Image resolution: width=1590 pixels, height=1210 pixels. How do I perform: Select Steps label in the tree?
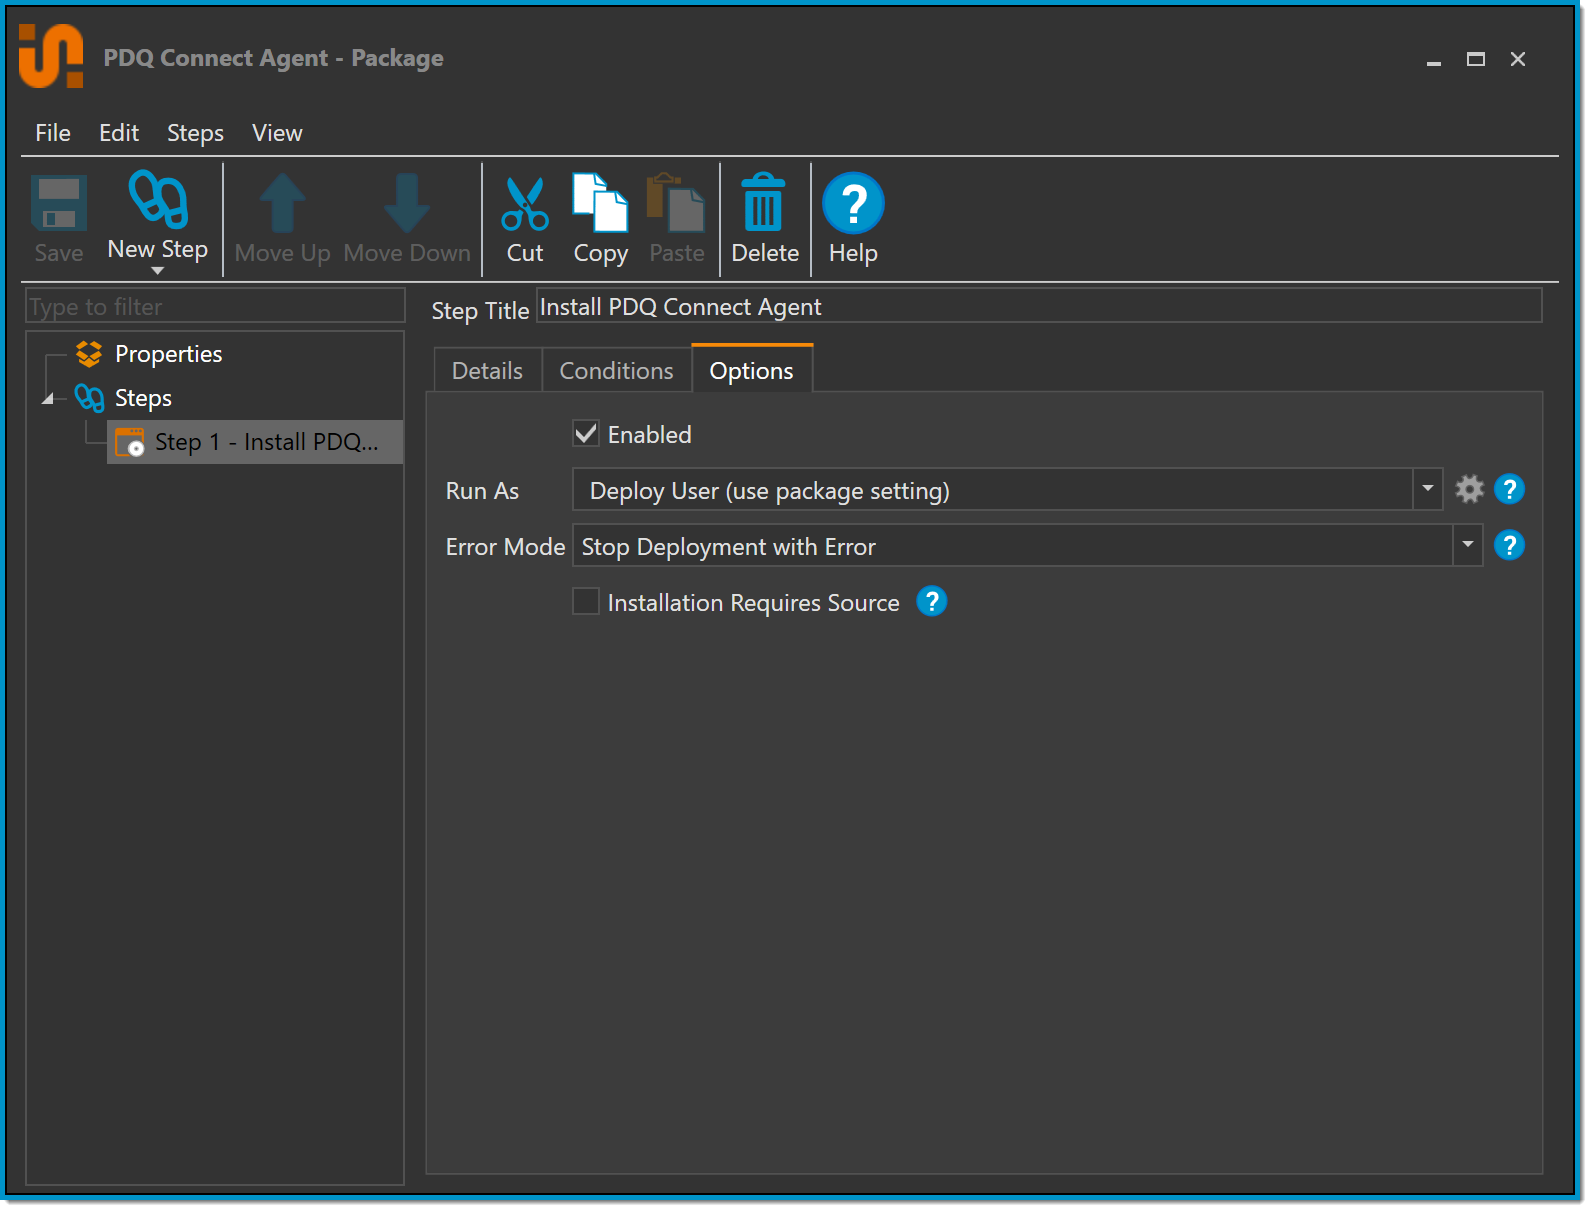pos(143,398)
